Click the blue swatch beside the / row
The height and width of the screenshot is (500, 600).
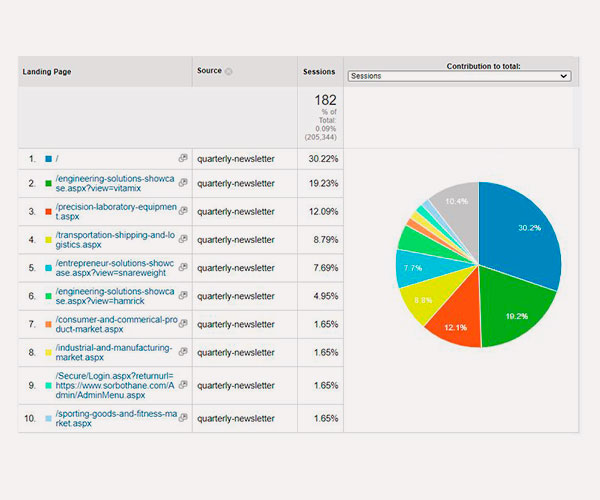(48, 159)
